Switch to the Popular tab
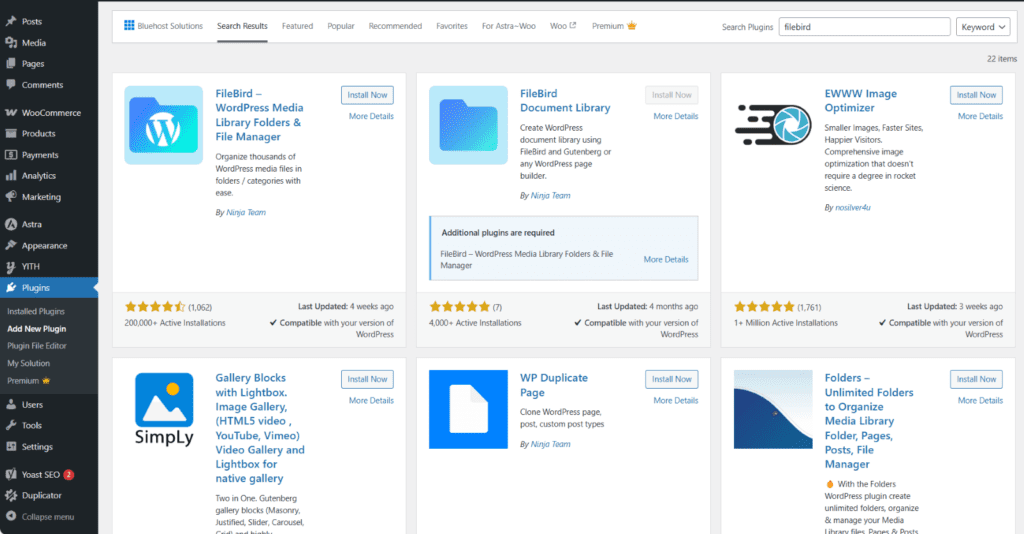 (341, 26)
